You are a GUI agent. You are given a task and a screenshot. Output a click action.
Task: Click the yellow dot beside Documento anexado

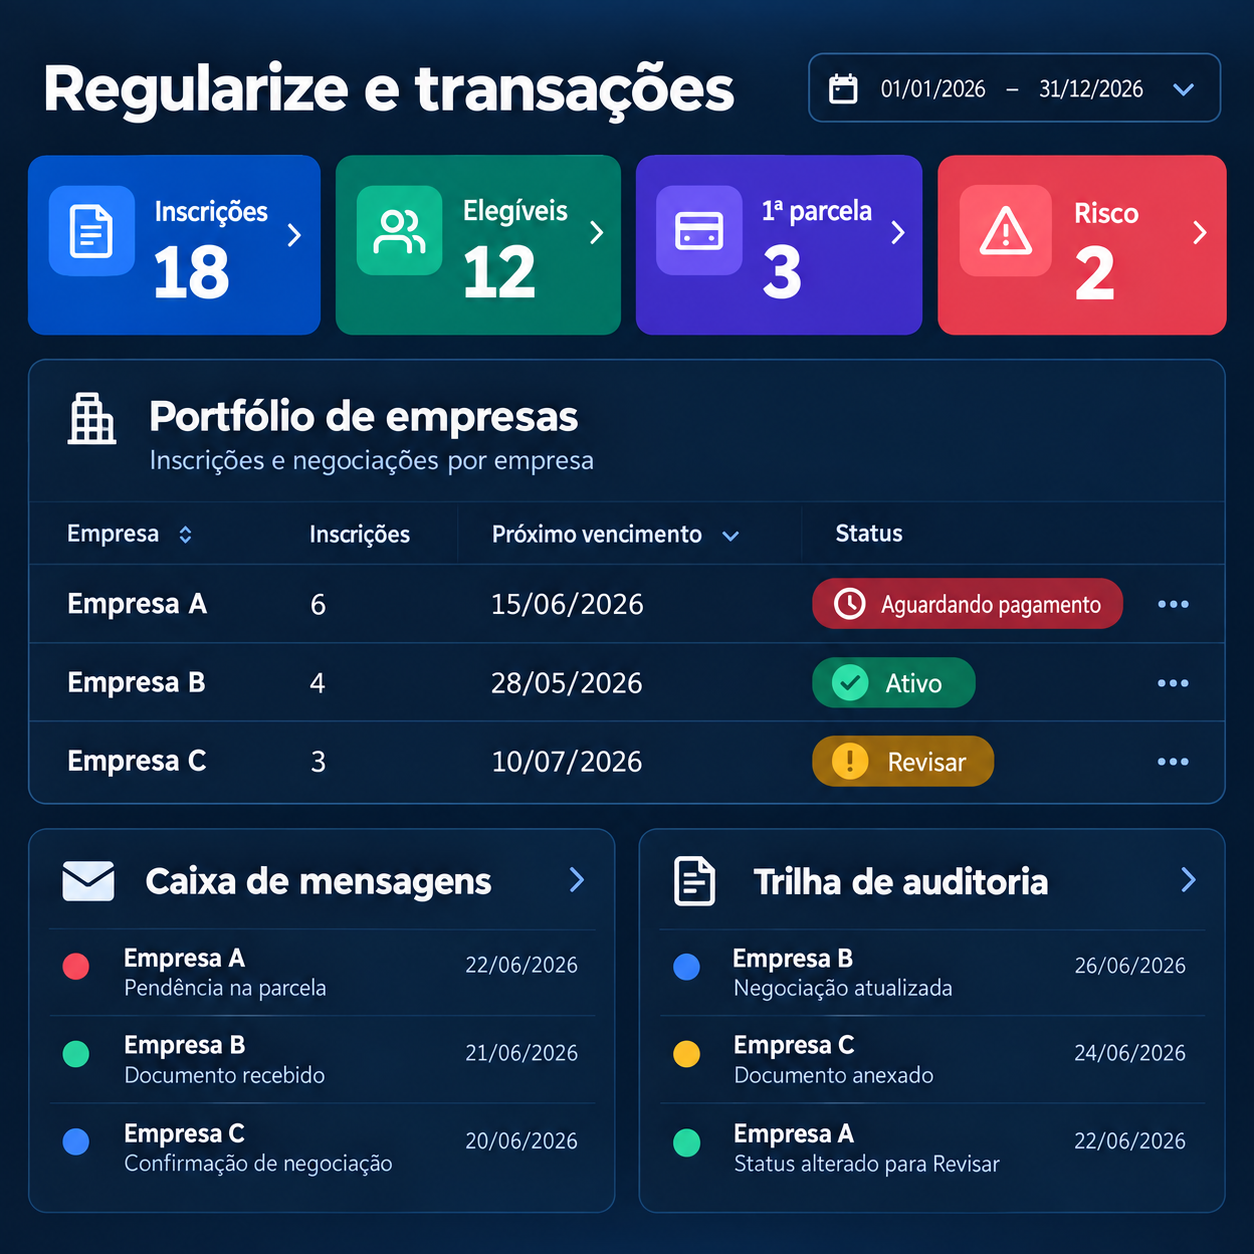click(x=687, y=1054)
